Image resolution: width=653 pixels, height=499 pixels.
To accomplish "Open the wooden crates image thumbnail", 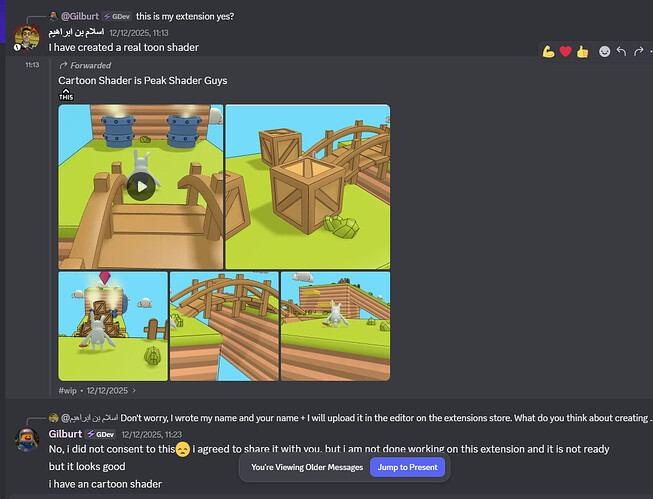I will pos(308,187).
